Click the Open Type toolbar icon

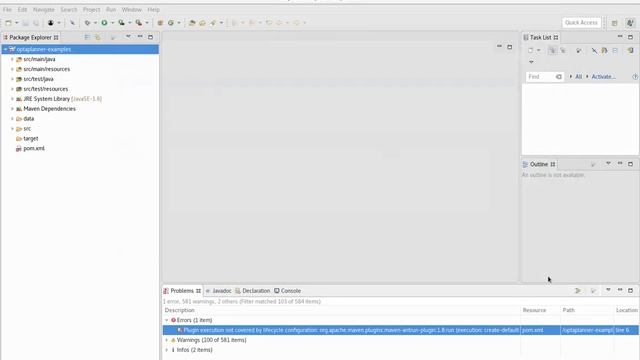(192, 23)
